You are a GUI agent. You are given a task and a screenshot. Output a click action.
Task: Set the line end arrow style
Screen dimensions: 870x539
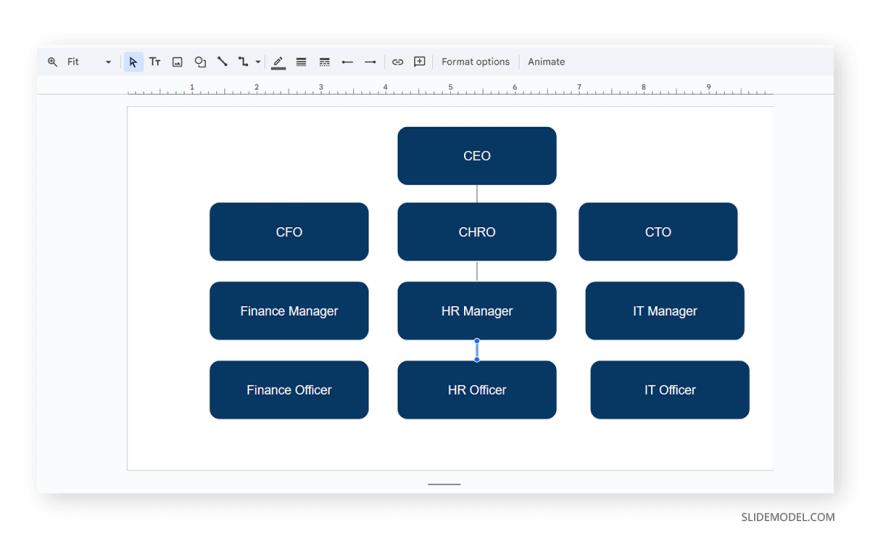[x=370, y=62]
